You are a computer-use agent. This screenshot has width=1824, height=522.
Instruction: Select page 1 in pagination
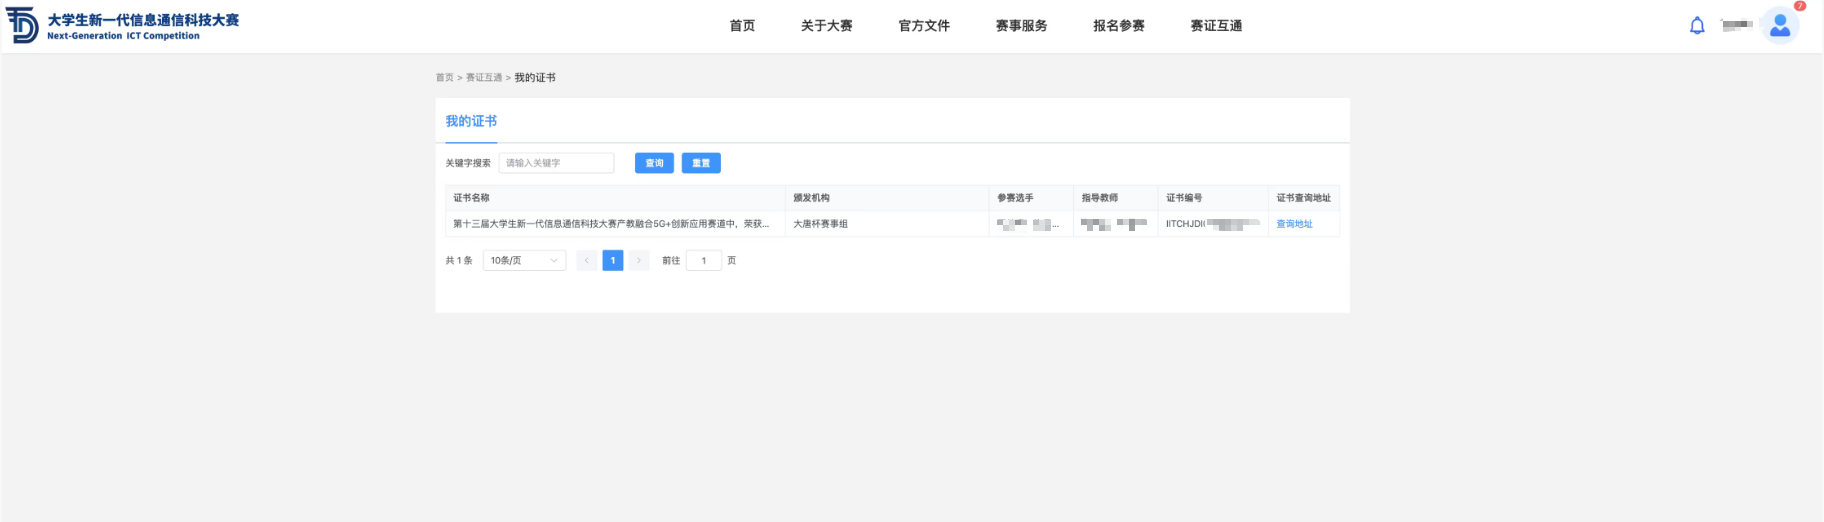coord(613,261)
